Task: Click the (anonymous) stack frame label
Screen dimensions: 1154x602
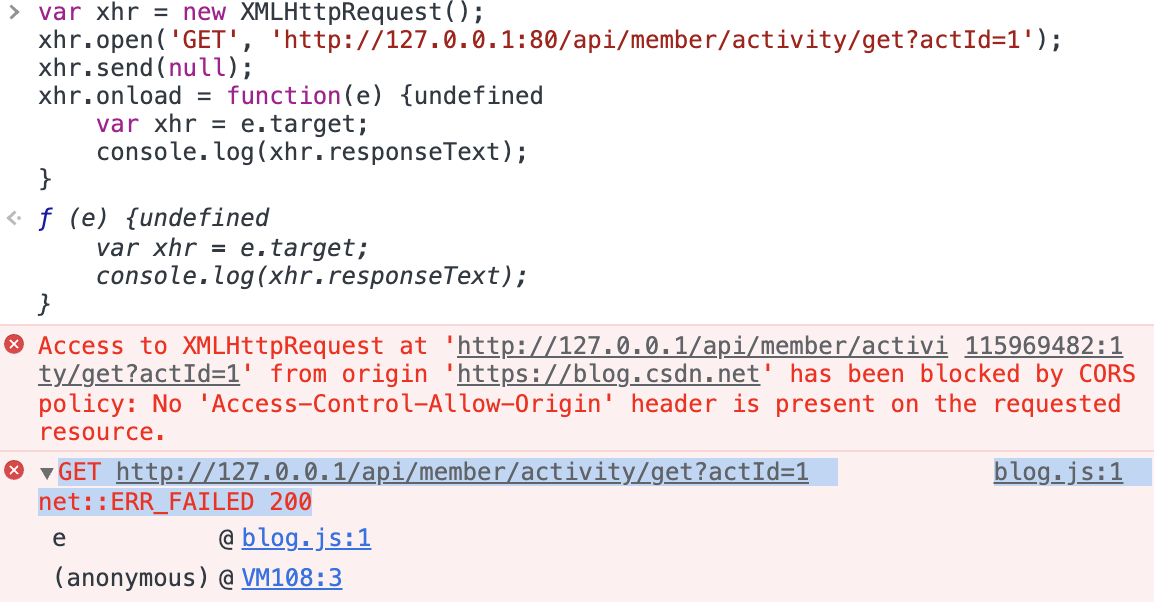Action: tap(132, 578)
